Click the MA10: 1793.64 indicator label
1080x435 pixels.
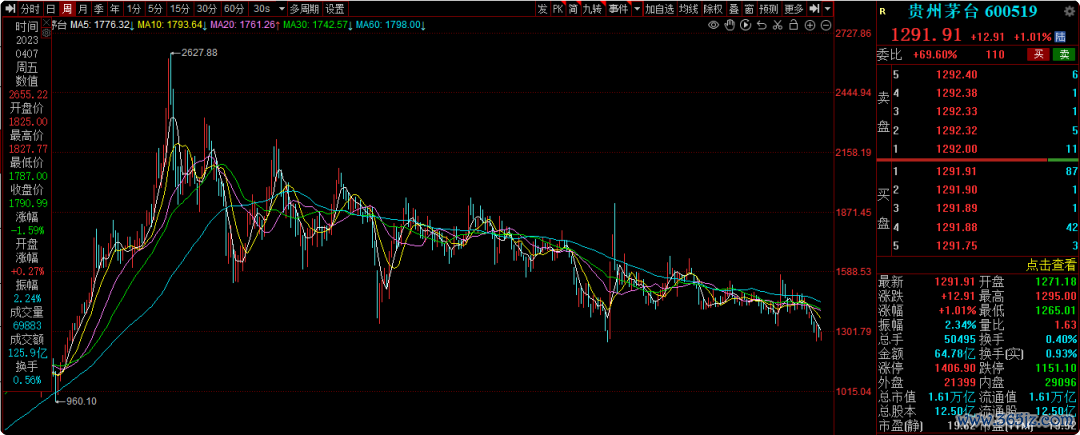click(170, 25)
